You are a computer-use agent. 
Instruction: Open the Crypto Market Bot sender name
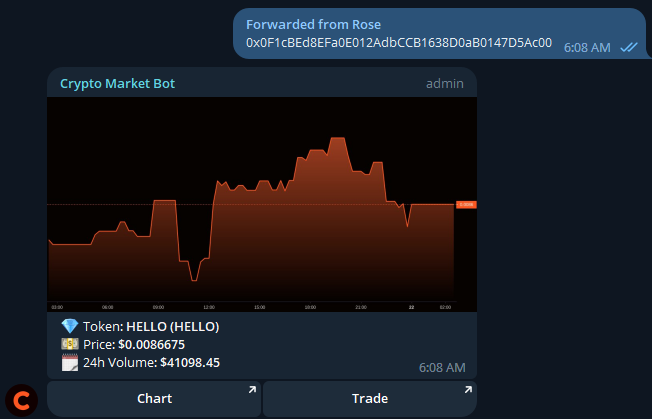(117, 84)
